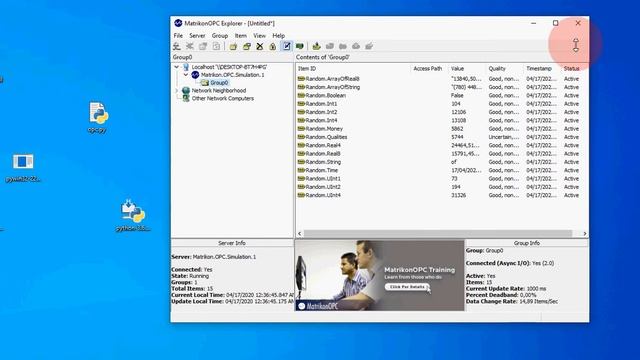
Task: Click the Value column header
Action: point(467,69)
